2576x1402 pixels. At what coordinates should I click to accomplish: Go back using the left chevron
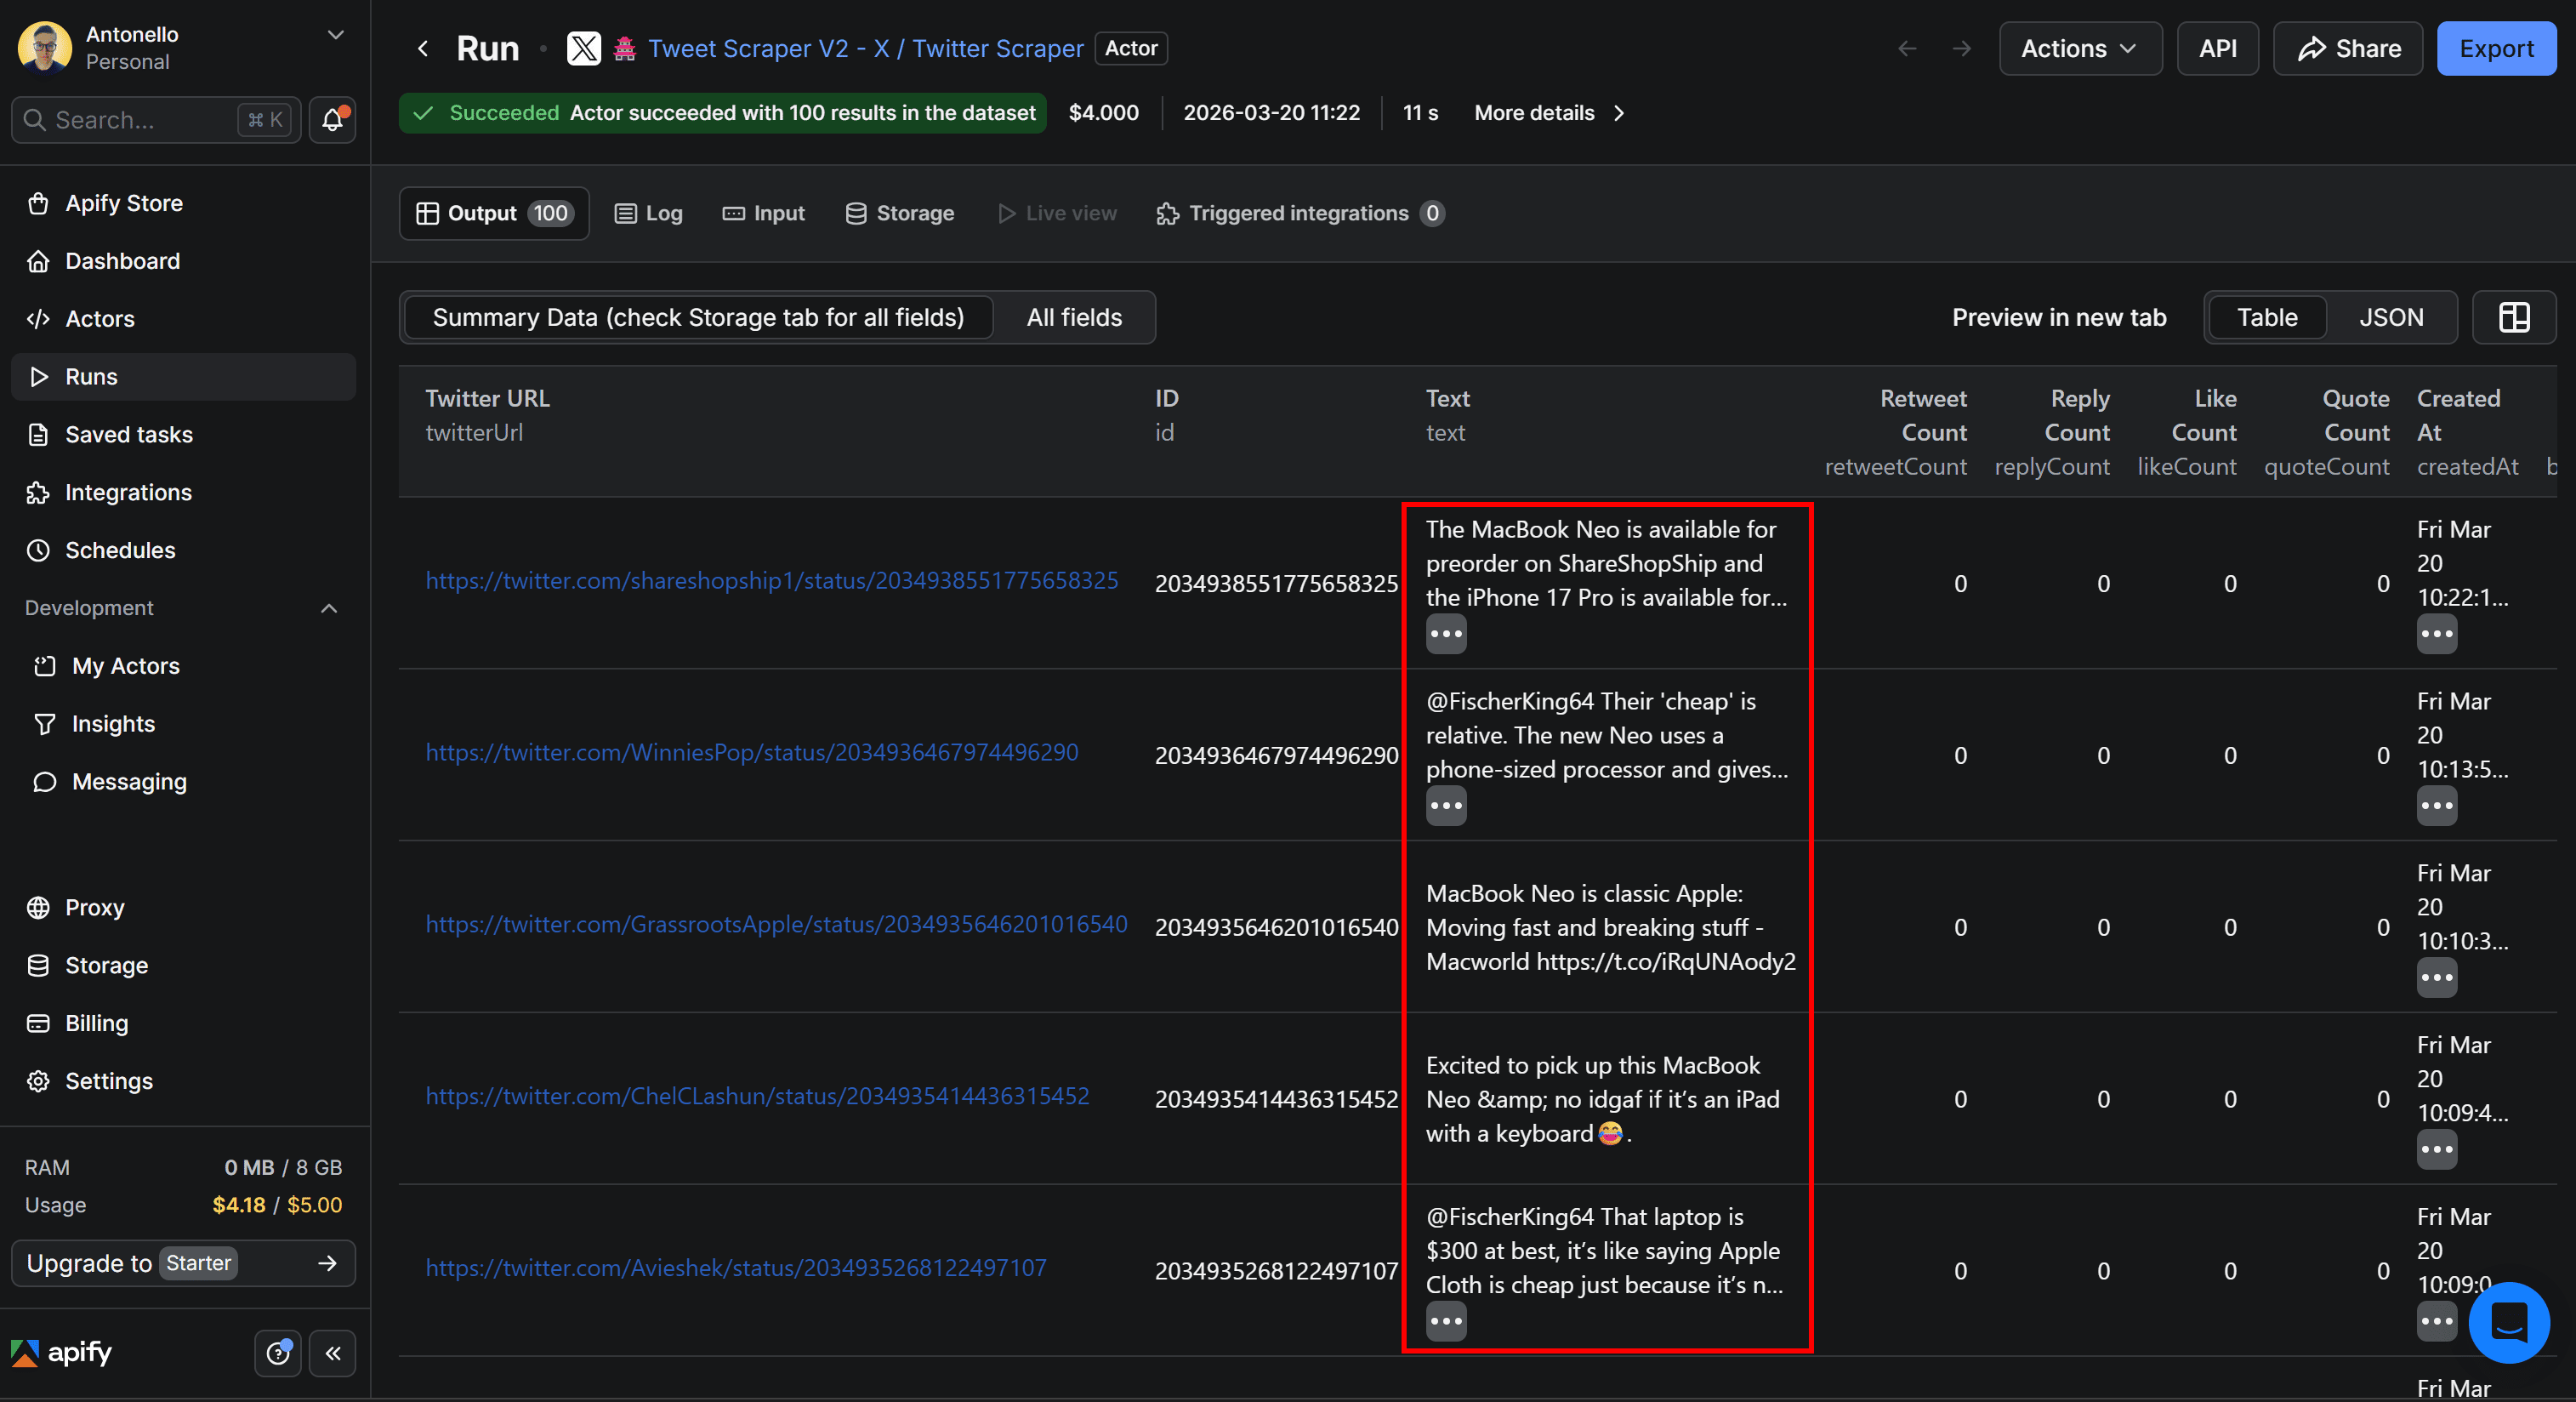tap(423, 48)
